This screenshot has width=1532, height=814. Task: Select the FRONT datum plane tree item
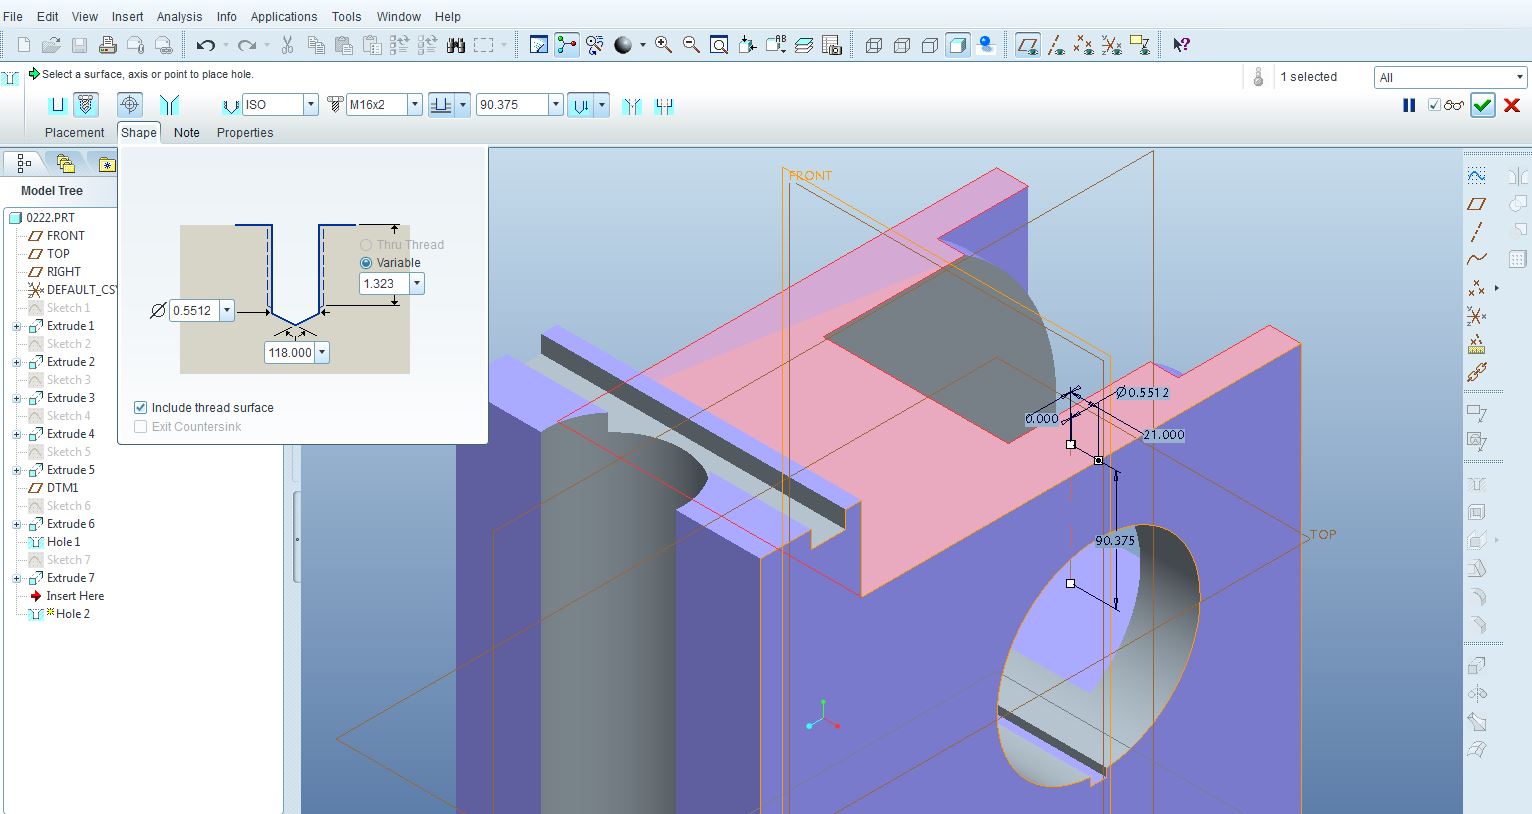pos(66,236)
